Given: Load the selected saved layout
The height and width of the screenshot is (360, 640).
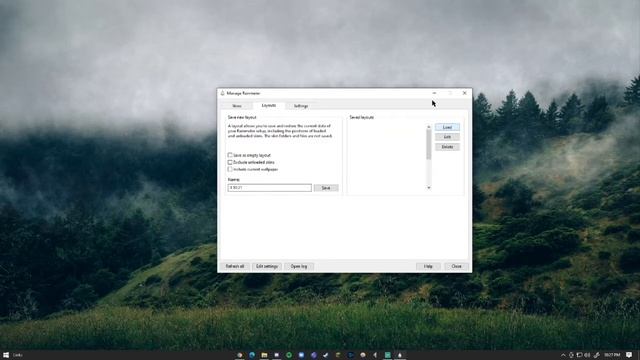Looking at the screenshot, I should pos(447,127).
